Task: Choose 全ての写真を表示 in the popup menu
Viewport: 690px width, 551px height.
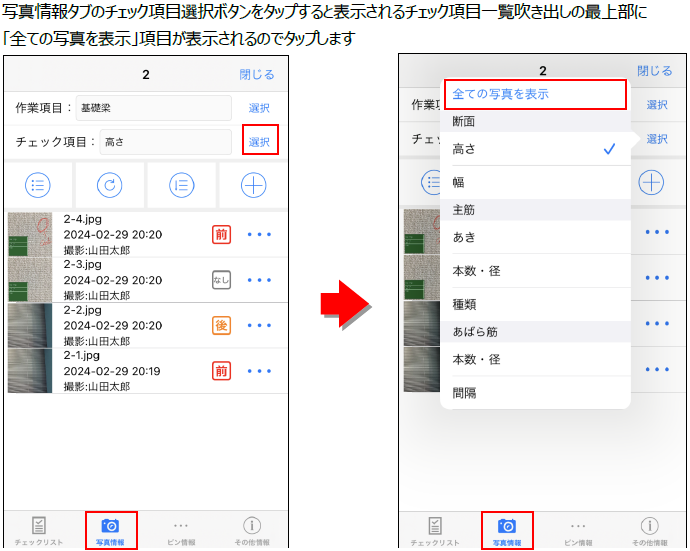Action: pyautogui.click(x=534, y=94)
